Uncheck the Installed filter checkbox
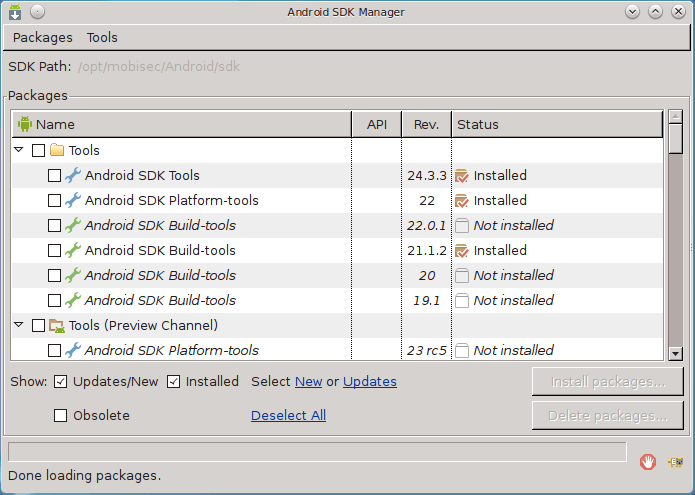This screenshot has width=695, height=495. point(174,382)
